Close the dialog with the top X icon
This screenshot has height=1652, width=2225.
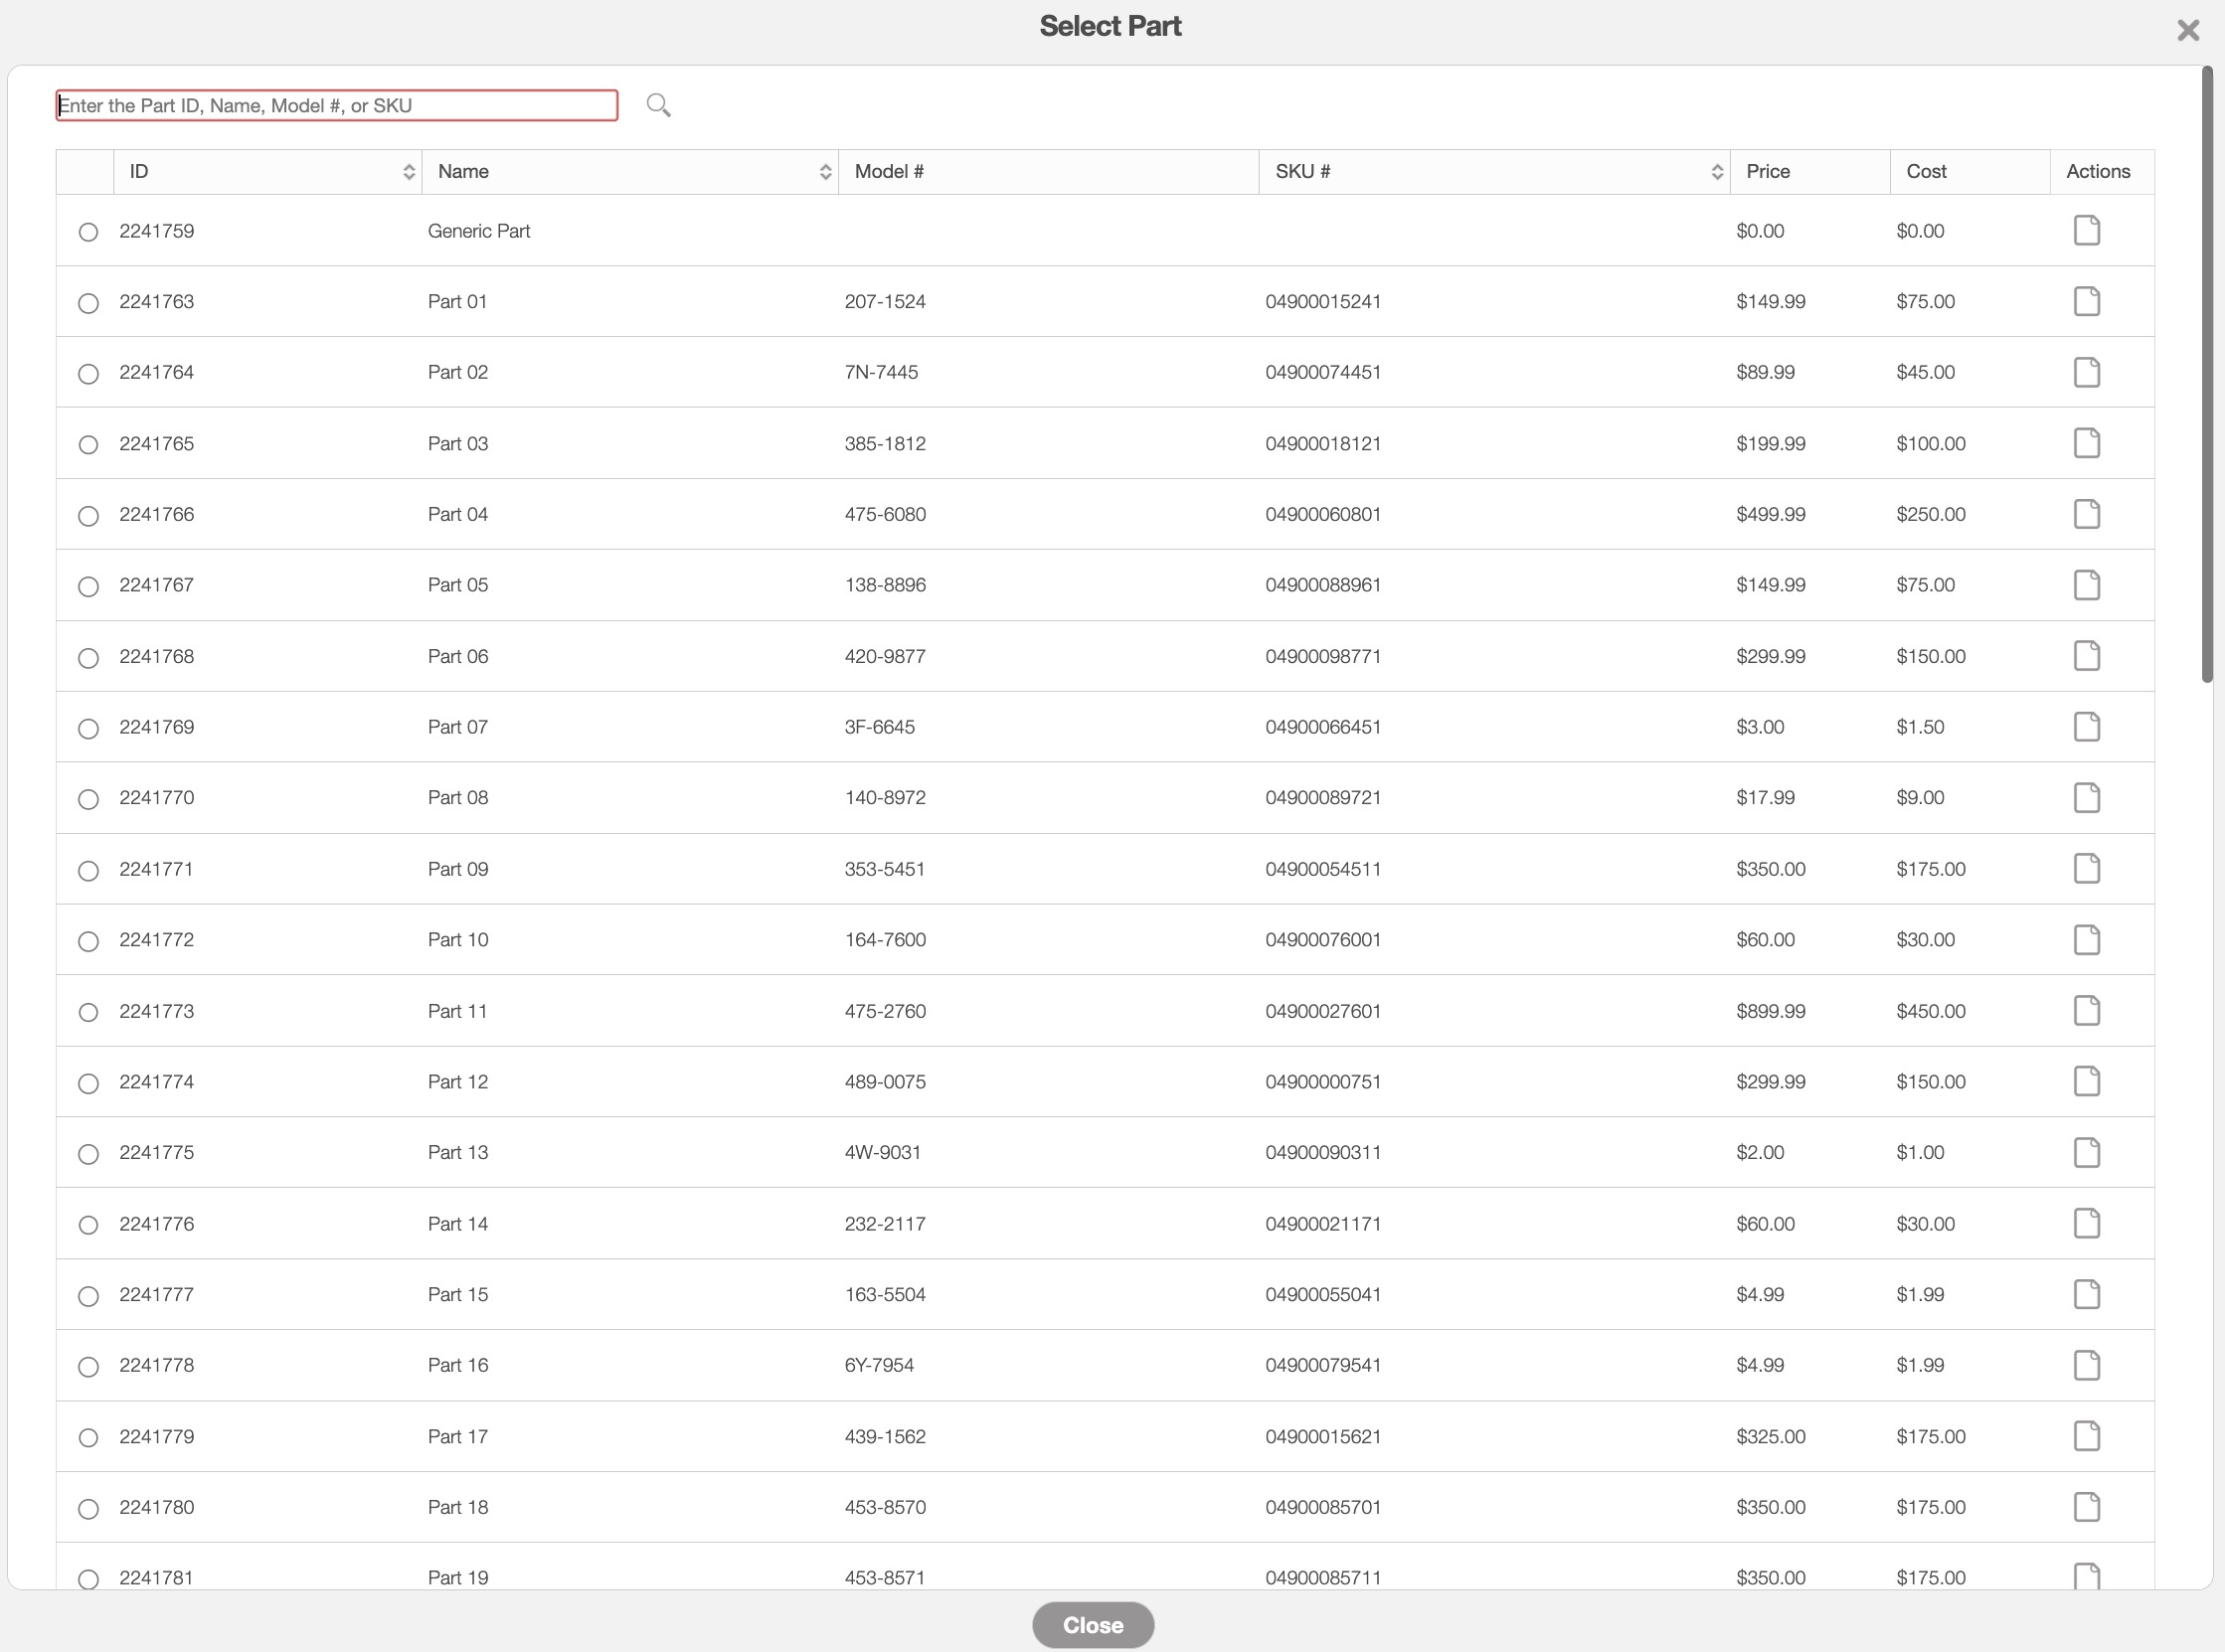pos(2188,30)
